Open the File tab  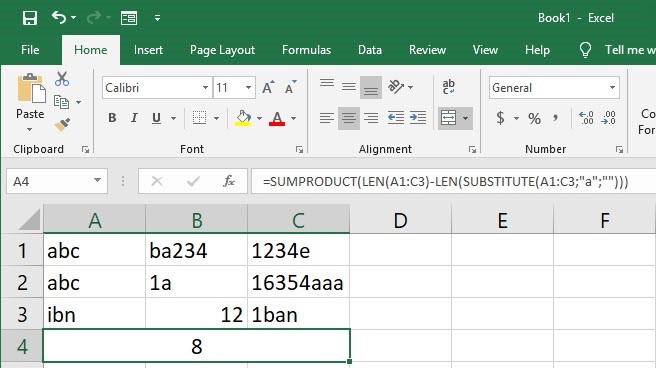pos(30,50)
